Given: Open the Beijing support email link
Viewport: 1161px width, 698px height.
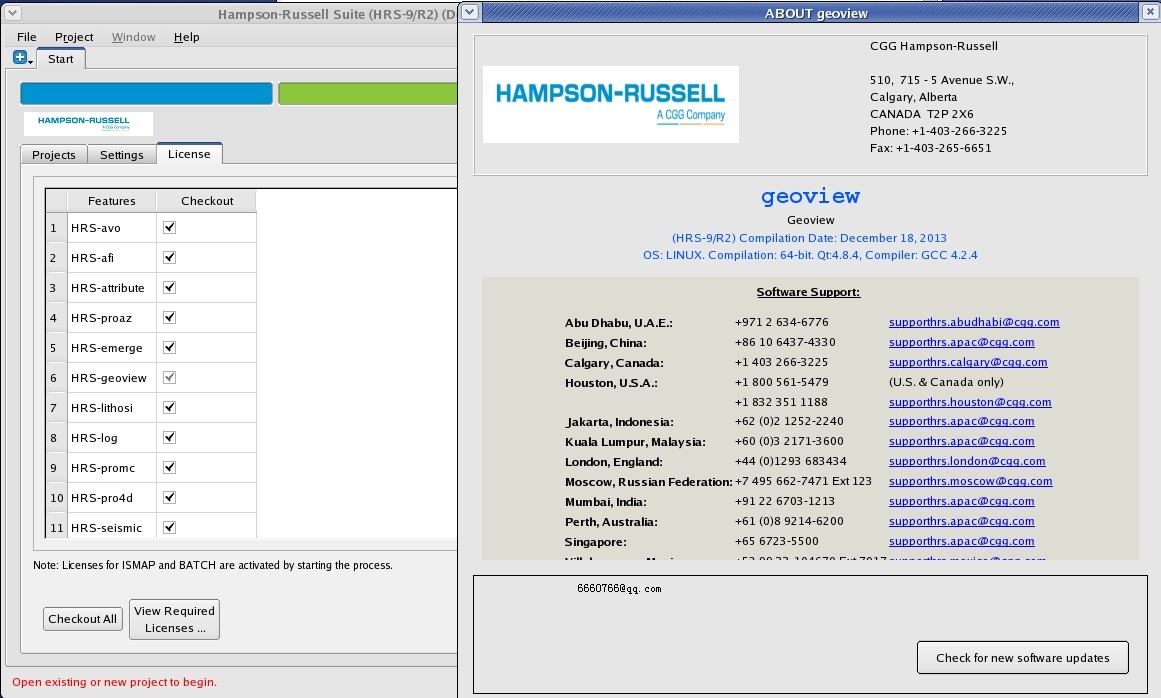Looking at the screenshot, I should tap(961, 342).
